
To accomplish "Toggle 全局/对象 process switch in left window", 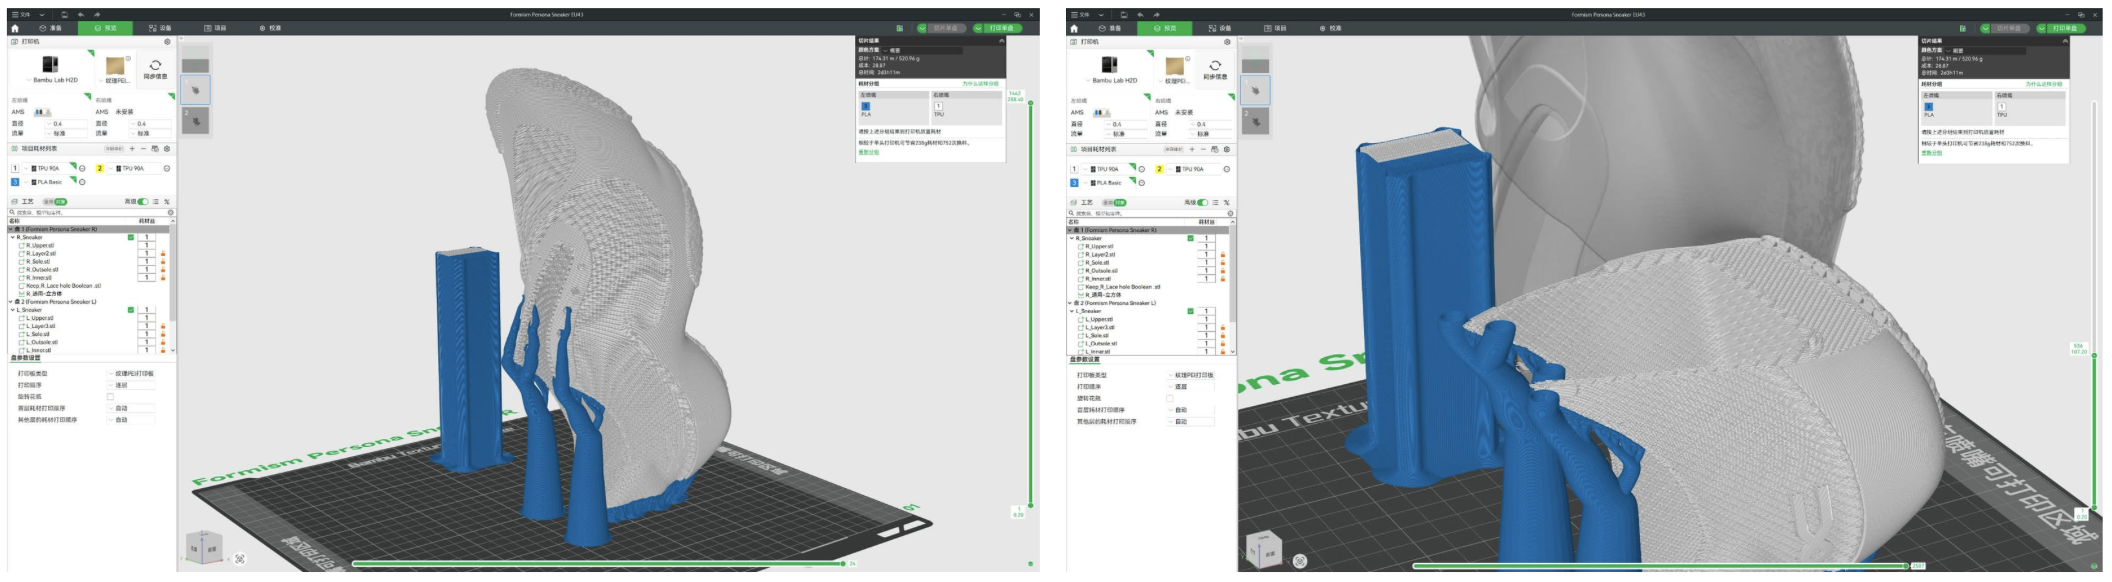I will click(55, 202).
